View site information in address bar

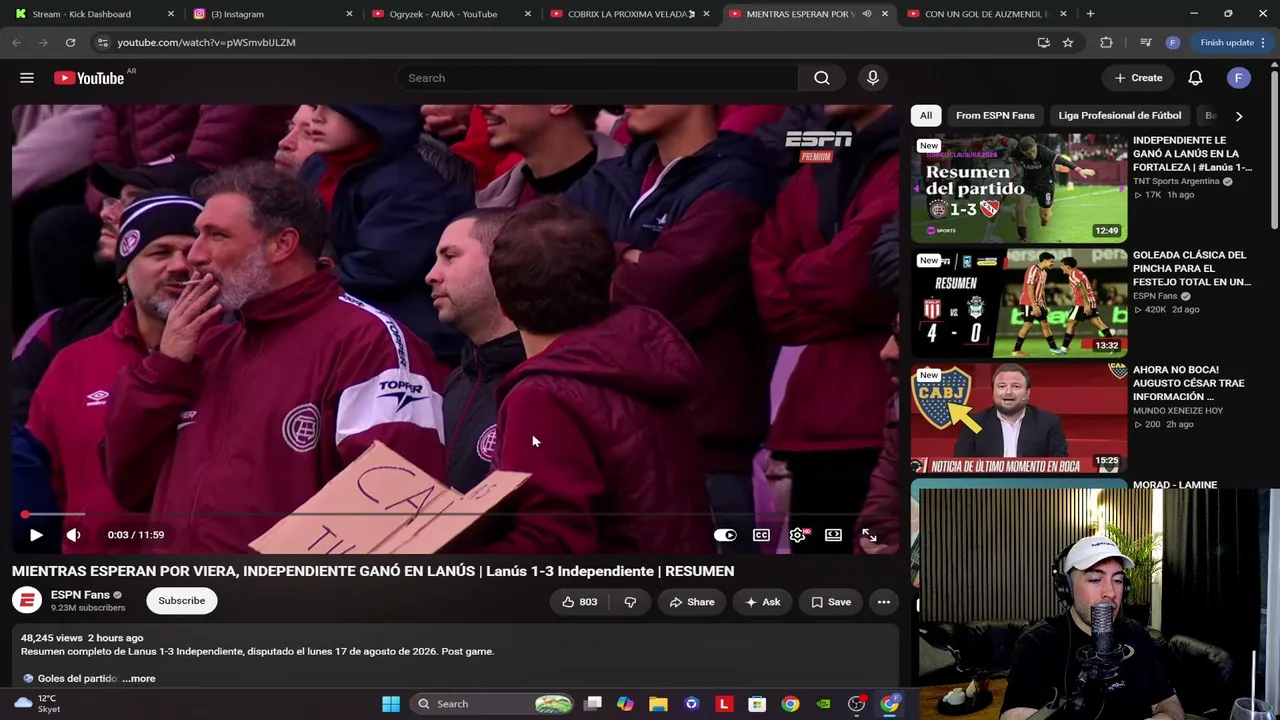click(102, 42)
